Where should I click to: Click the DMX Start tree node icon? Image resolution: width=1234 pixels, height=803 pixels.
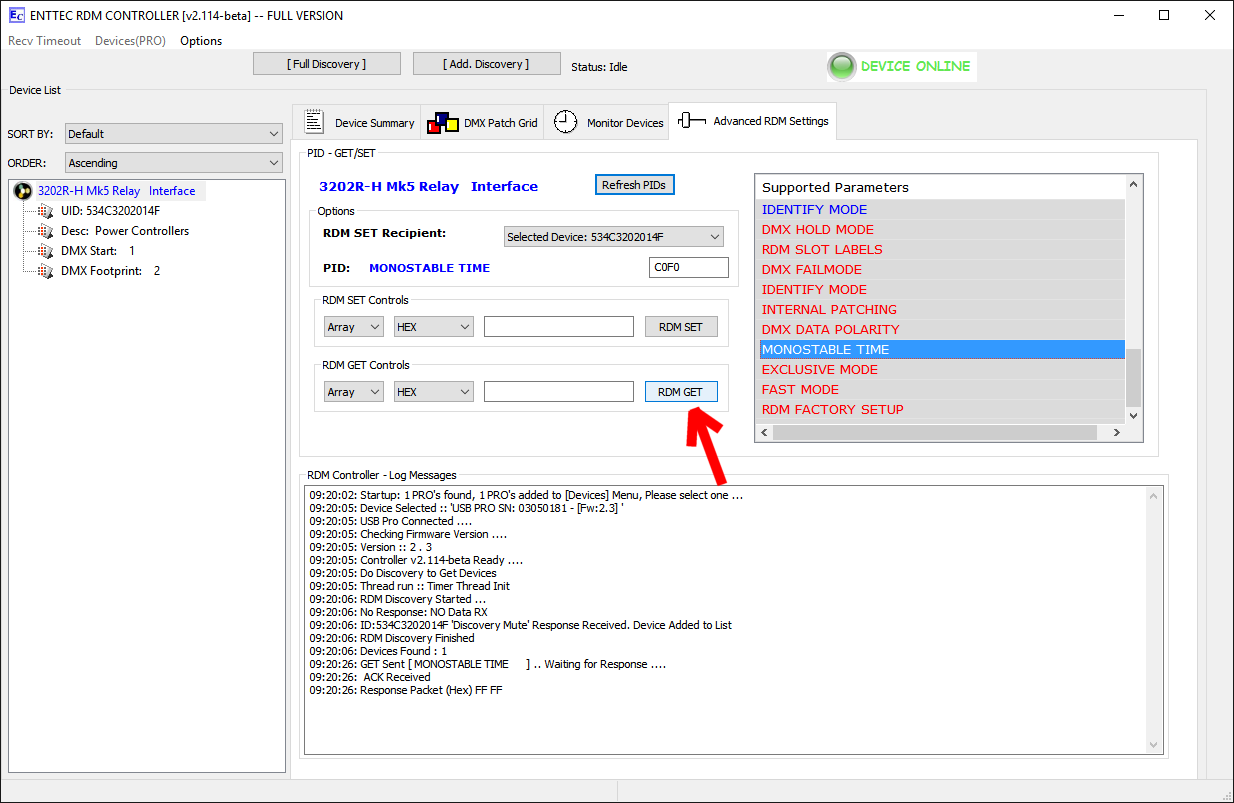point(45,251)
